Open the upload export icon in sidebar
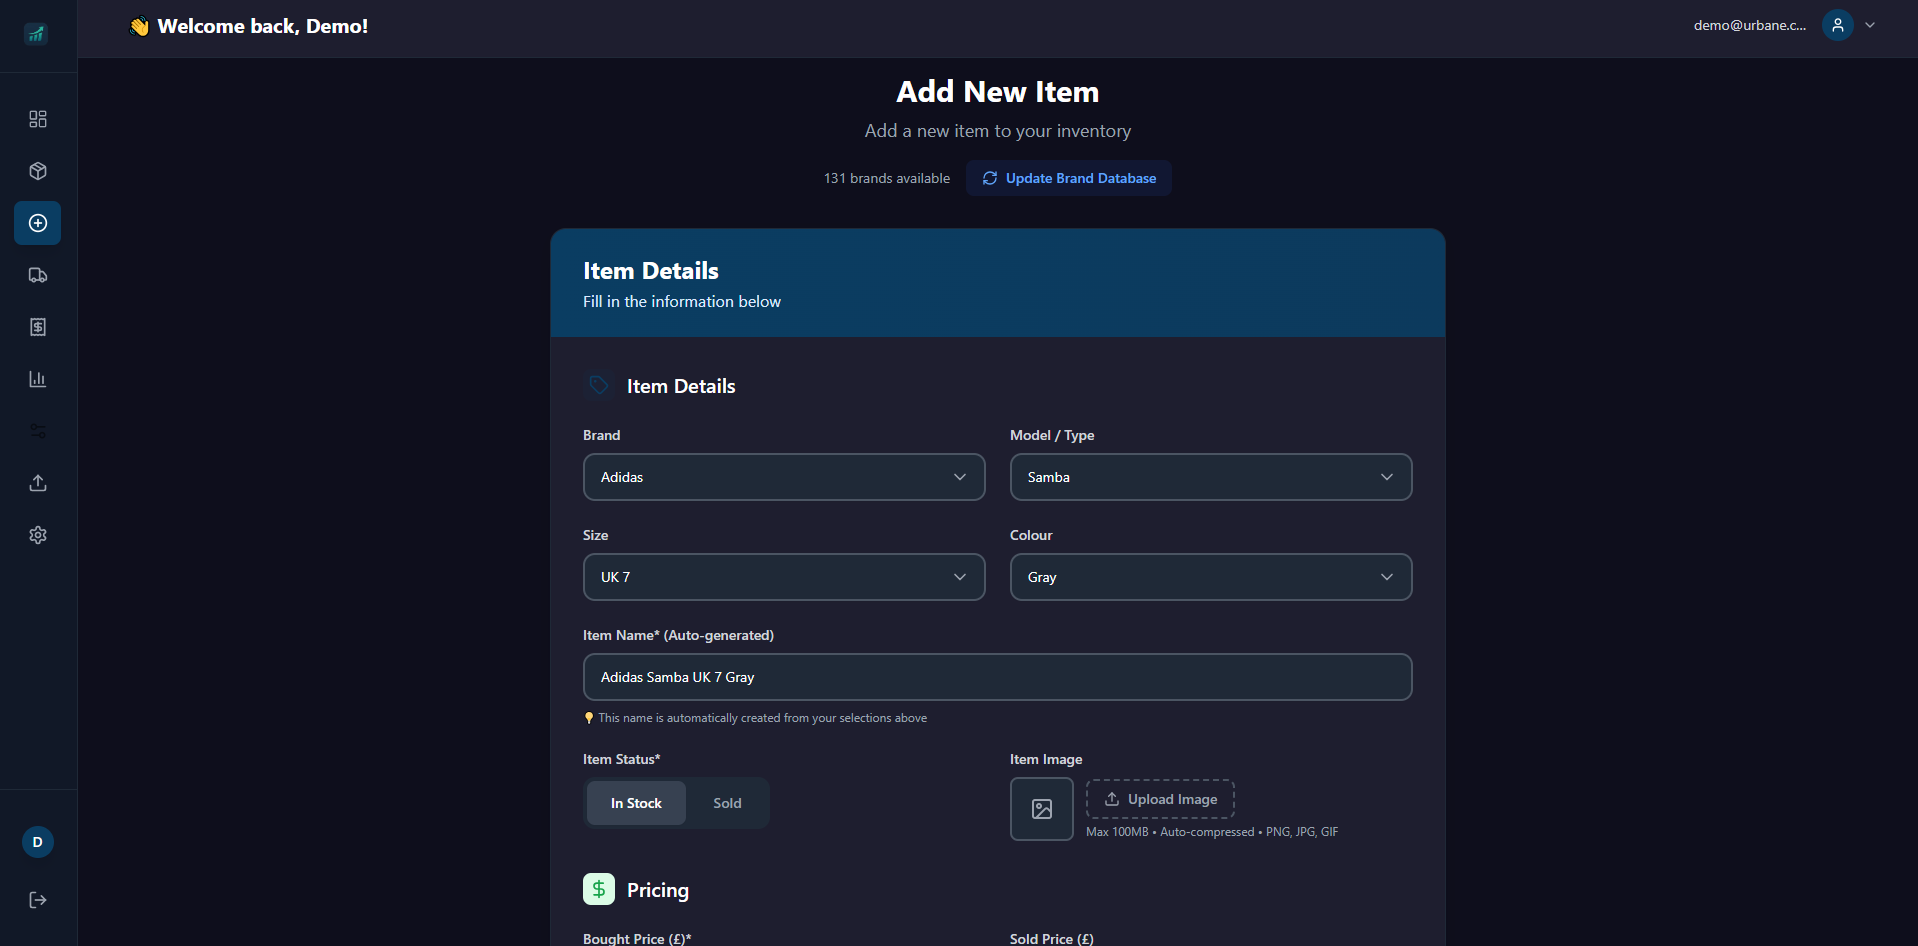 38,483
